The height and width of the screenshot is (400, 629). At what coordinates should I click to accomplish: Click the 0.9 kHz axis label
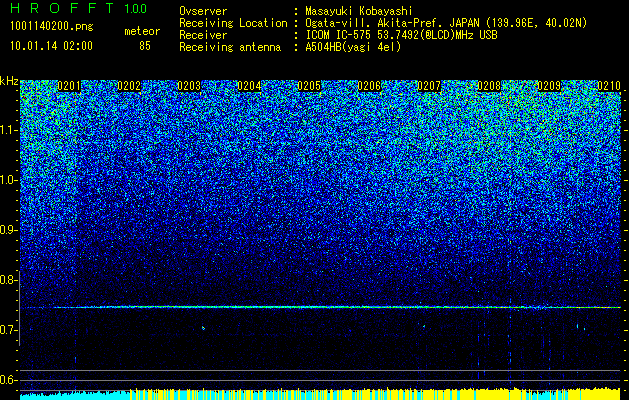click(9, 230)
